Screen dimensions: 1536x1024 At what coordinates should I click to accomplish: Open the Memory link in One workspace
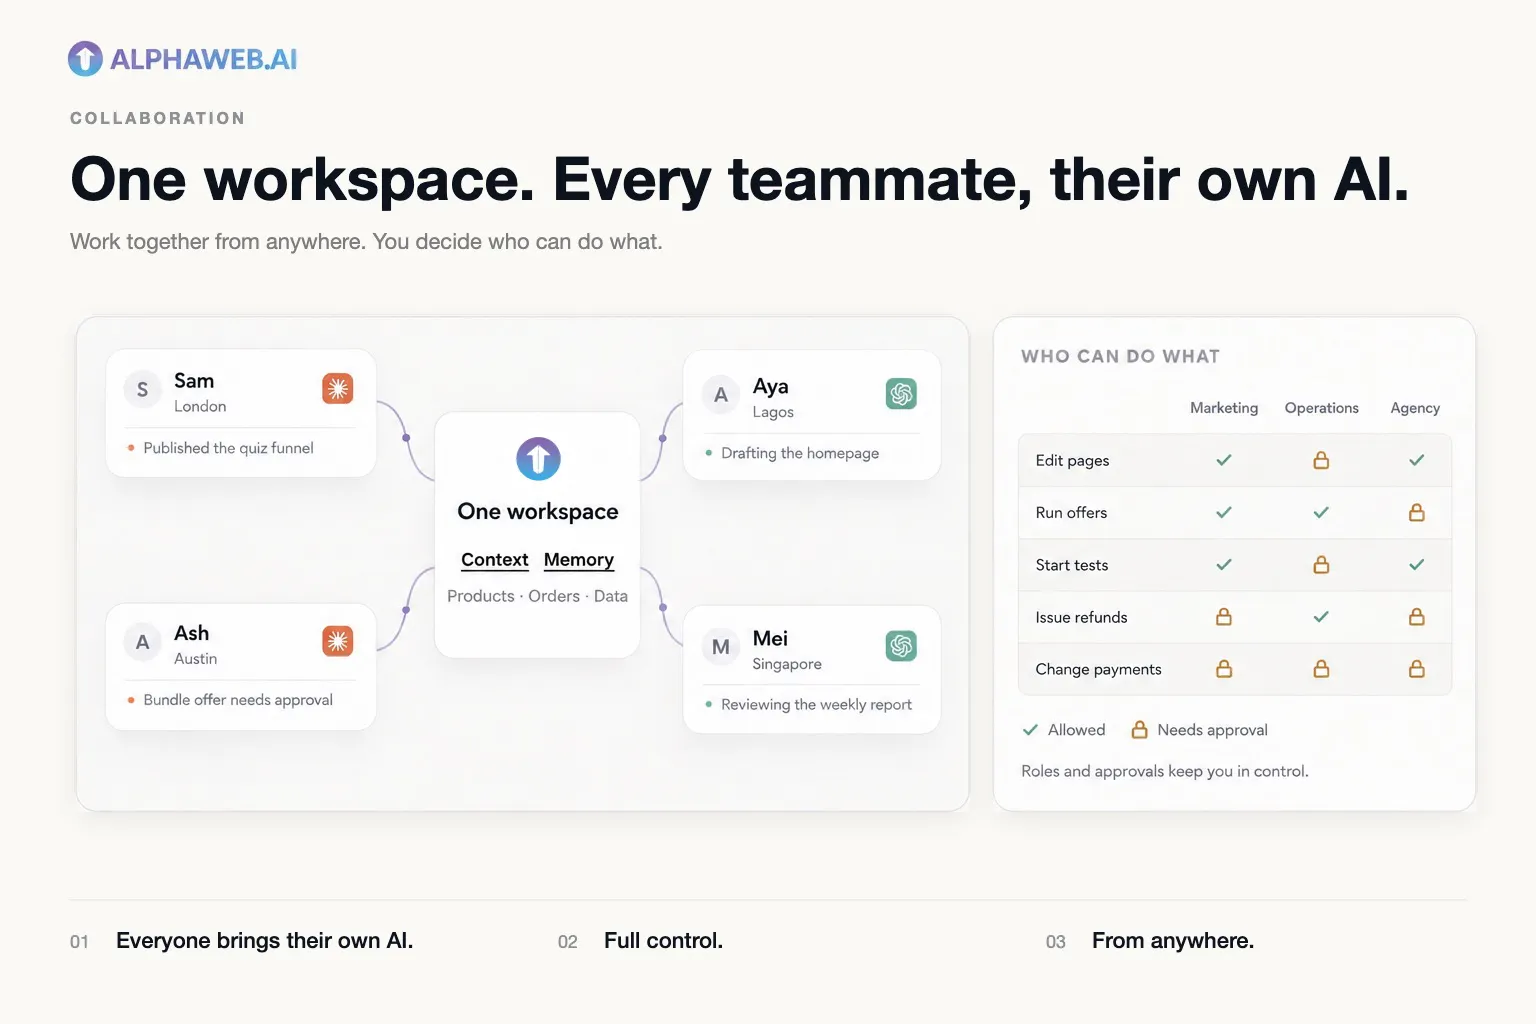click(579, 560)
